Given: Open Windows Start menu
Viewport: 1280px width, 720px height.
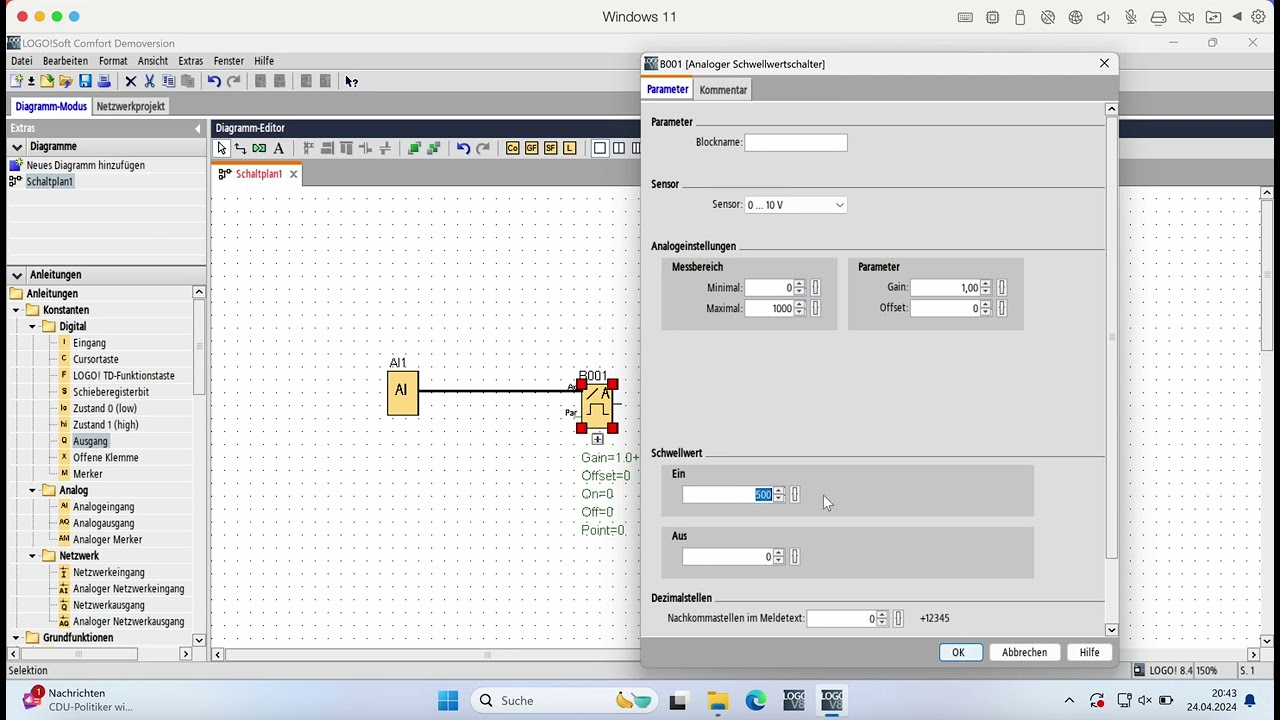Looking at the screenshot, I should click(x=448, y=700).
